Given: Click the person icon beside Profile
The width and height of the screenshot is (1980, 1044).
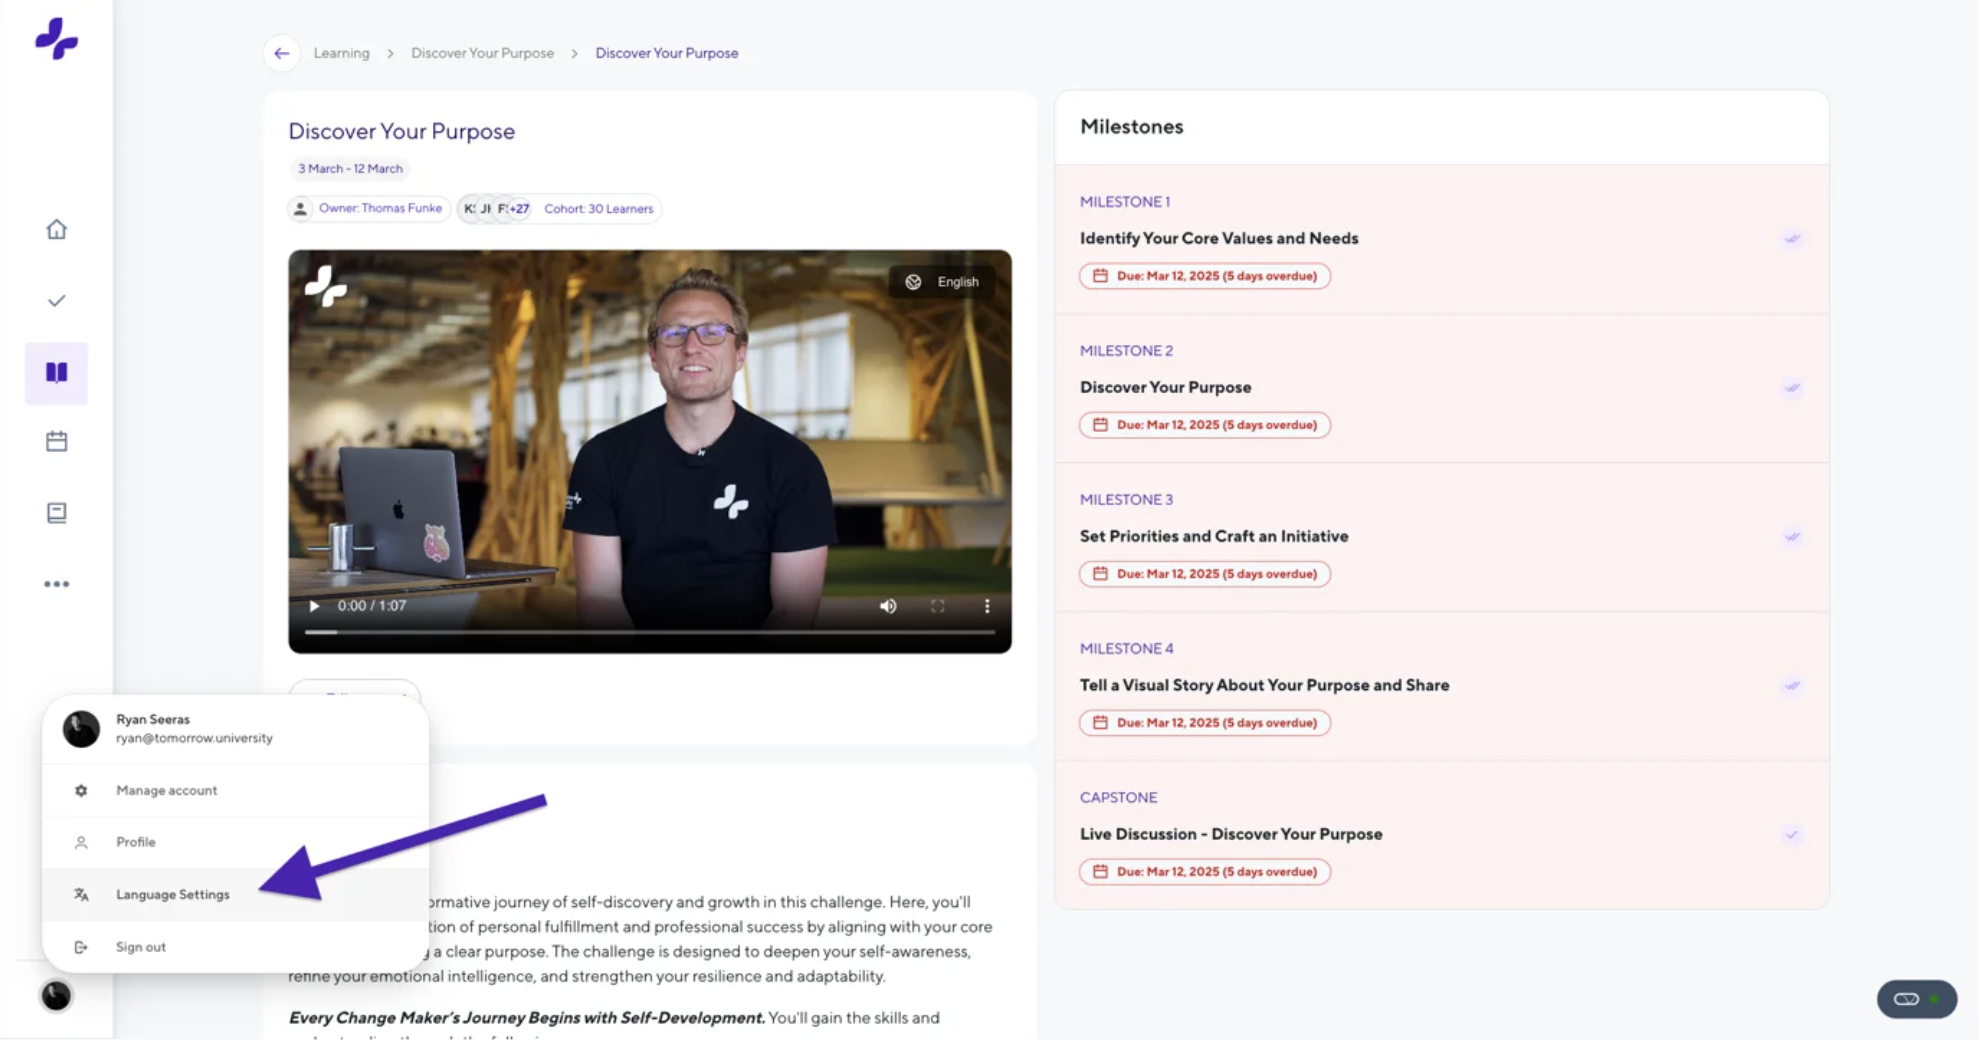Looking at the screenshot, I should [x=81, y=842].
